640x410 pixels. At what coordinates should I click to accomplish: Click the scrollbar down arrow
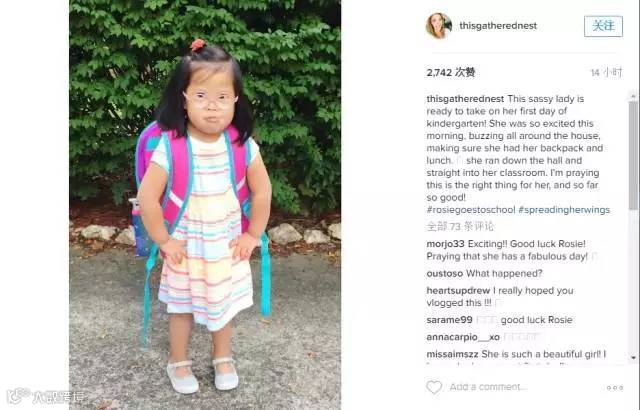point(633,357)
